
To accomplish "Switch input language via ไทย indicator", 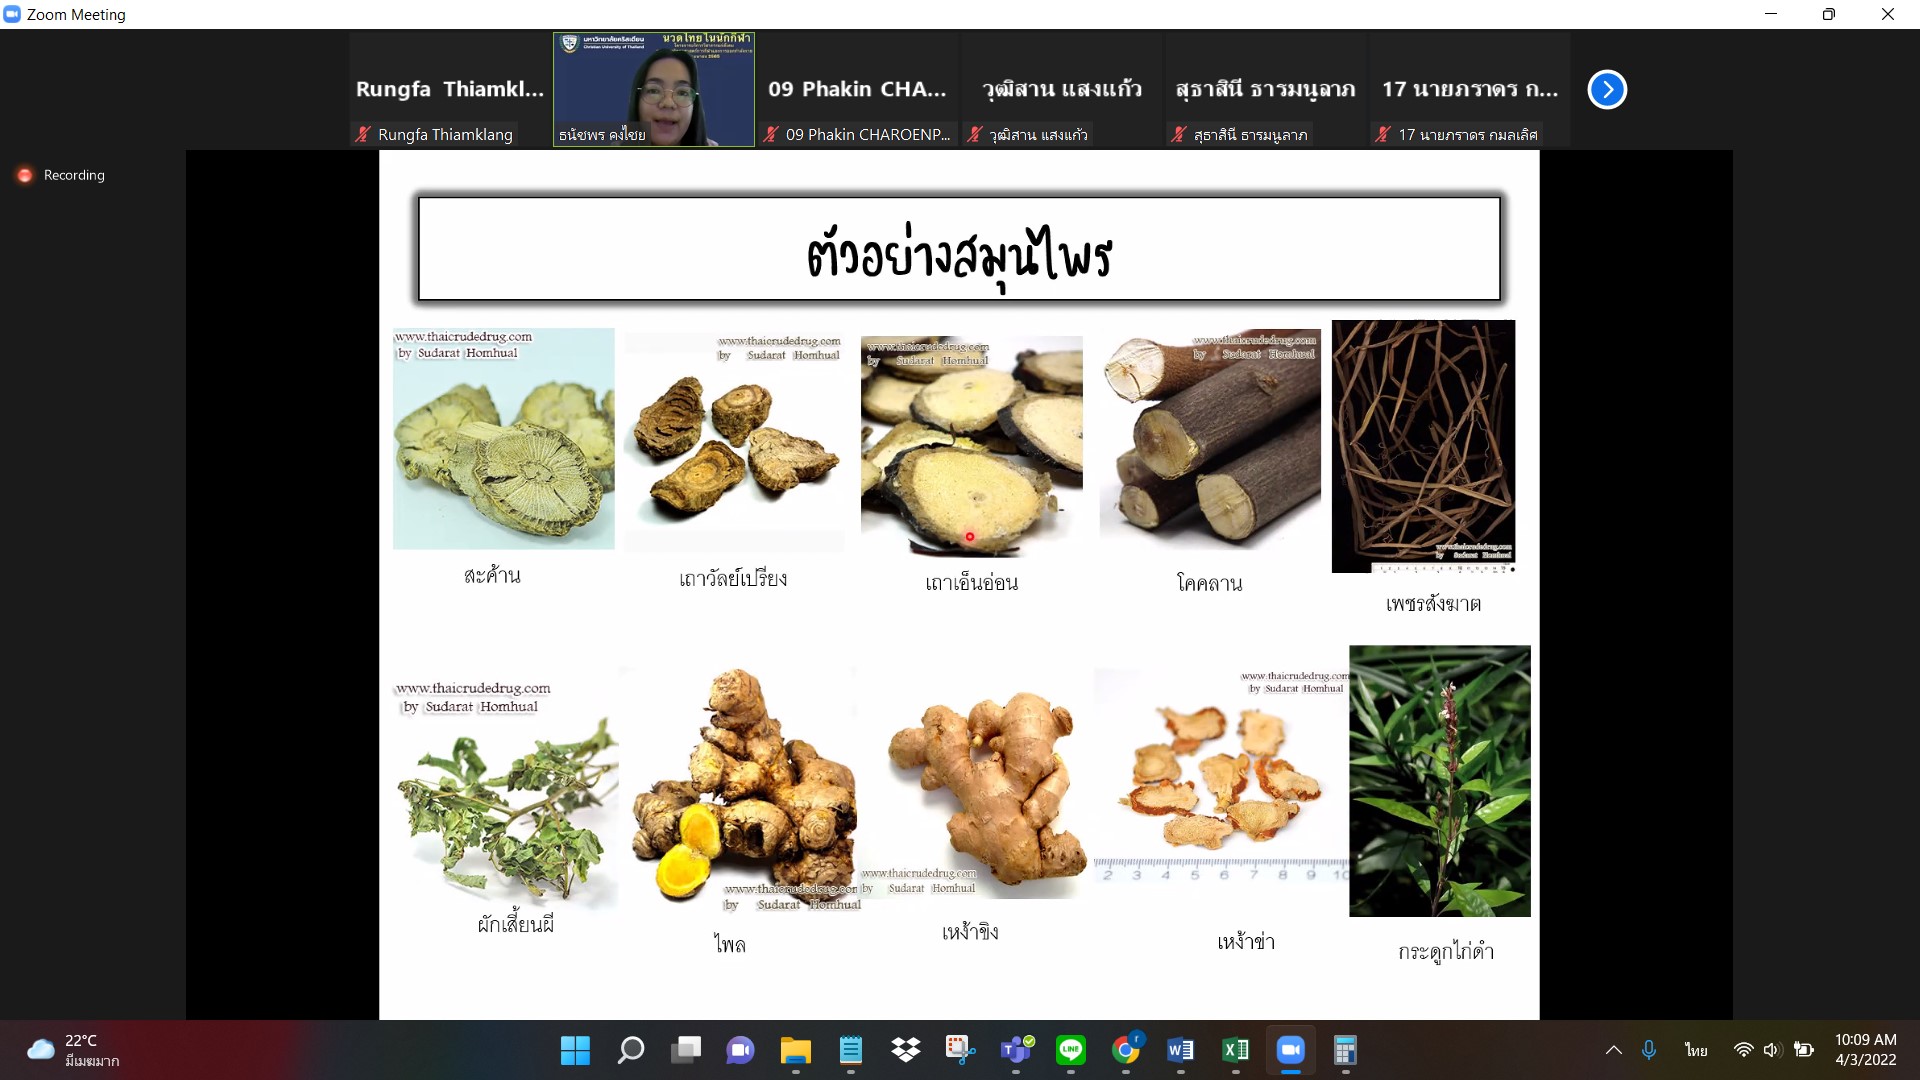I will pos(1696,1050).
